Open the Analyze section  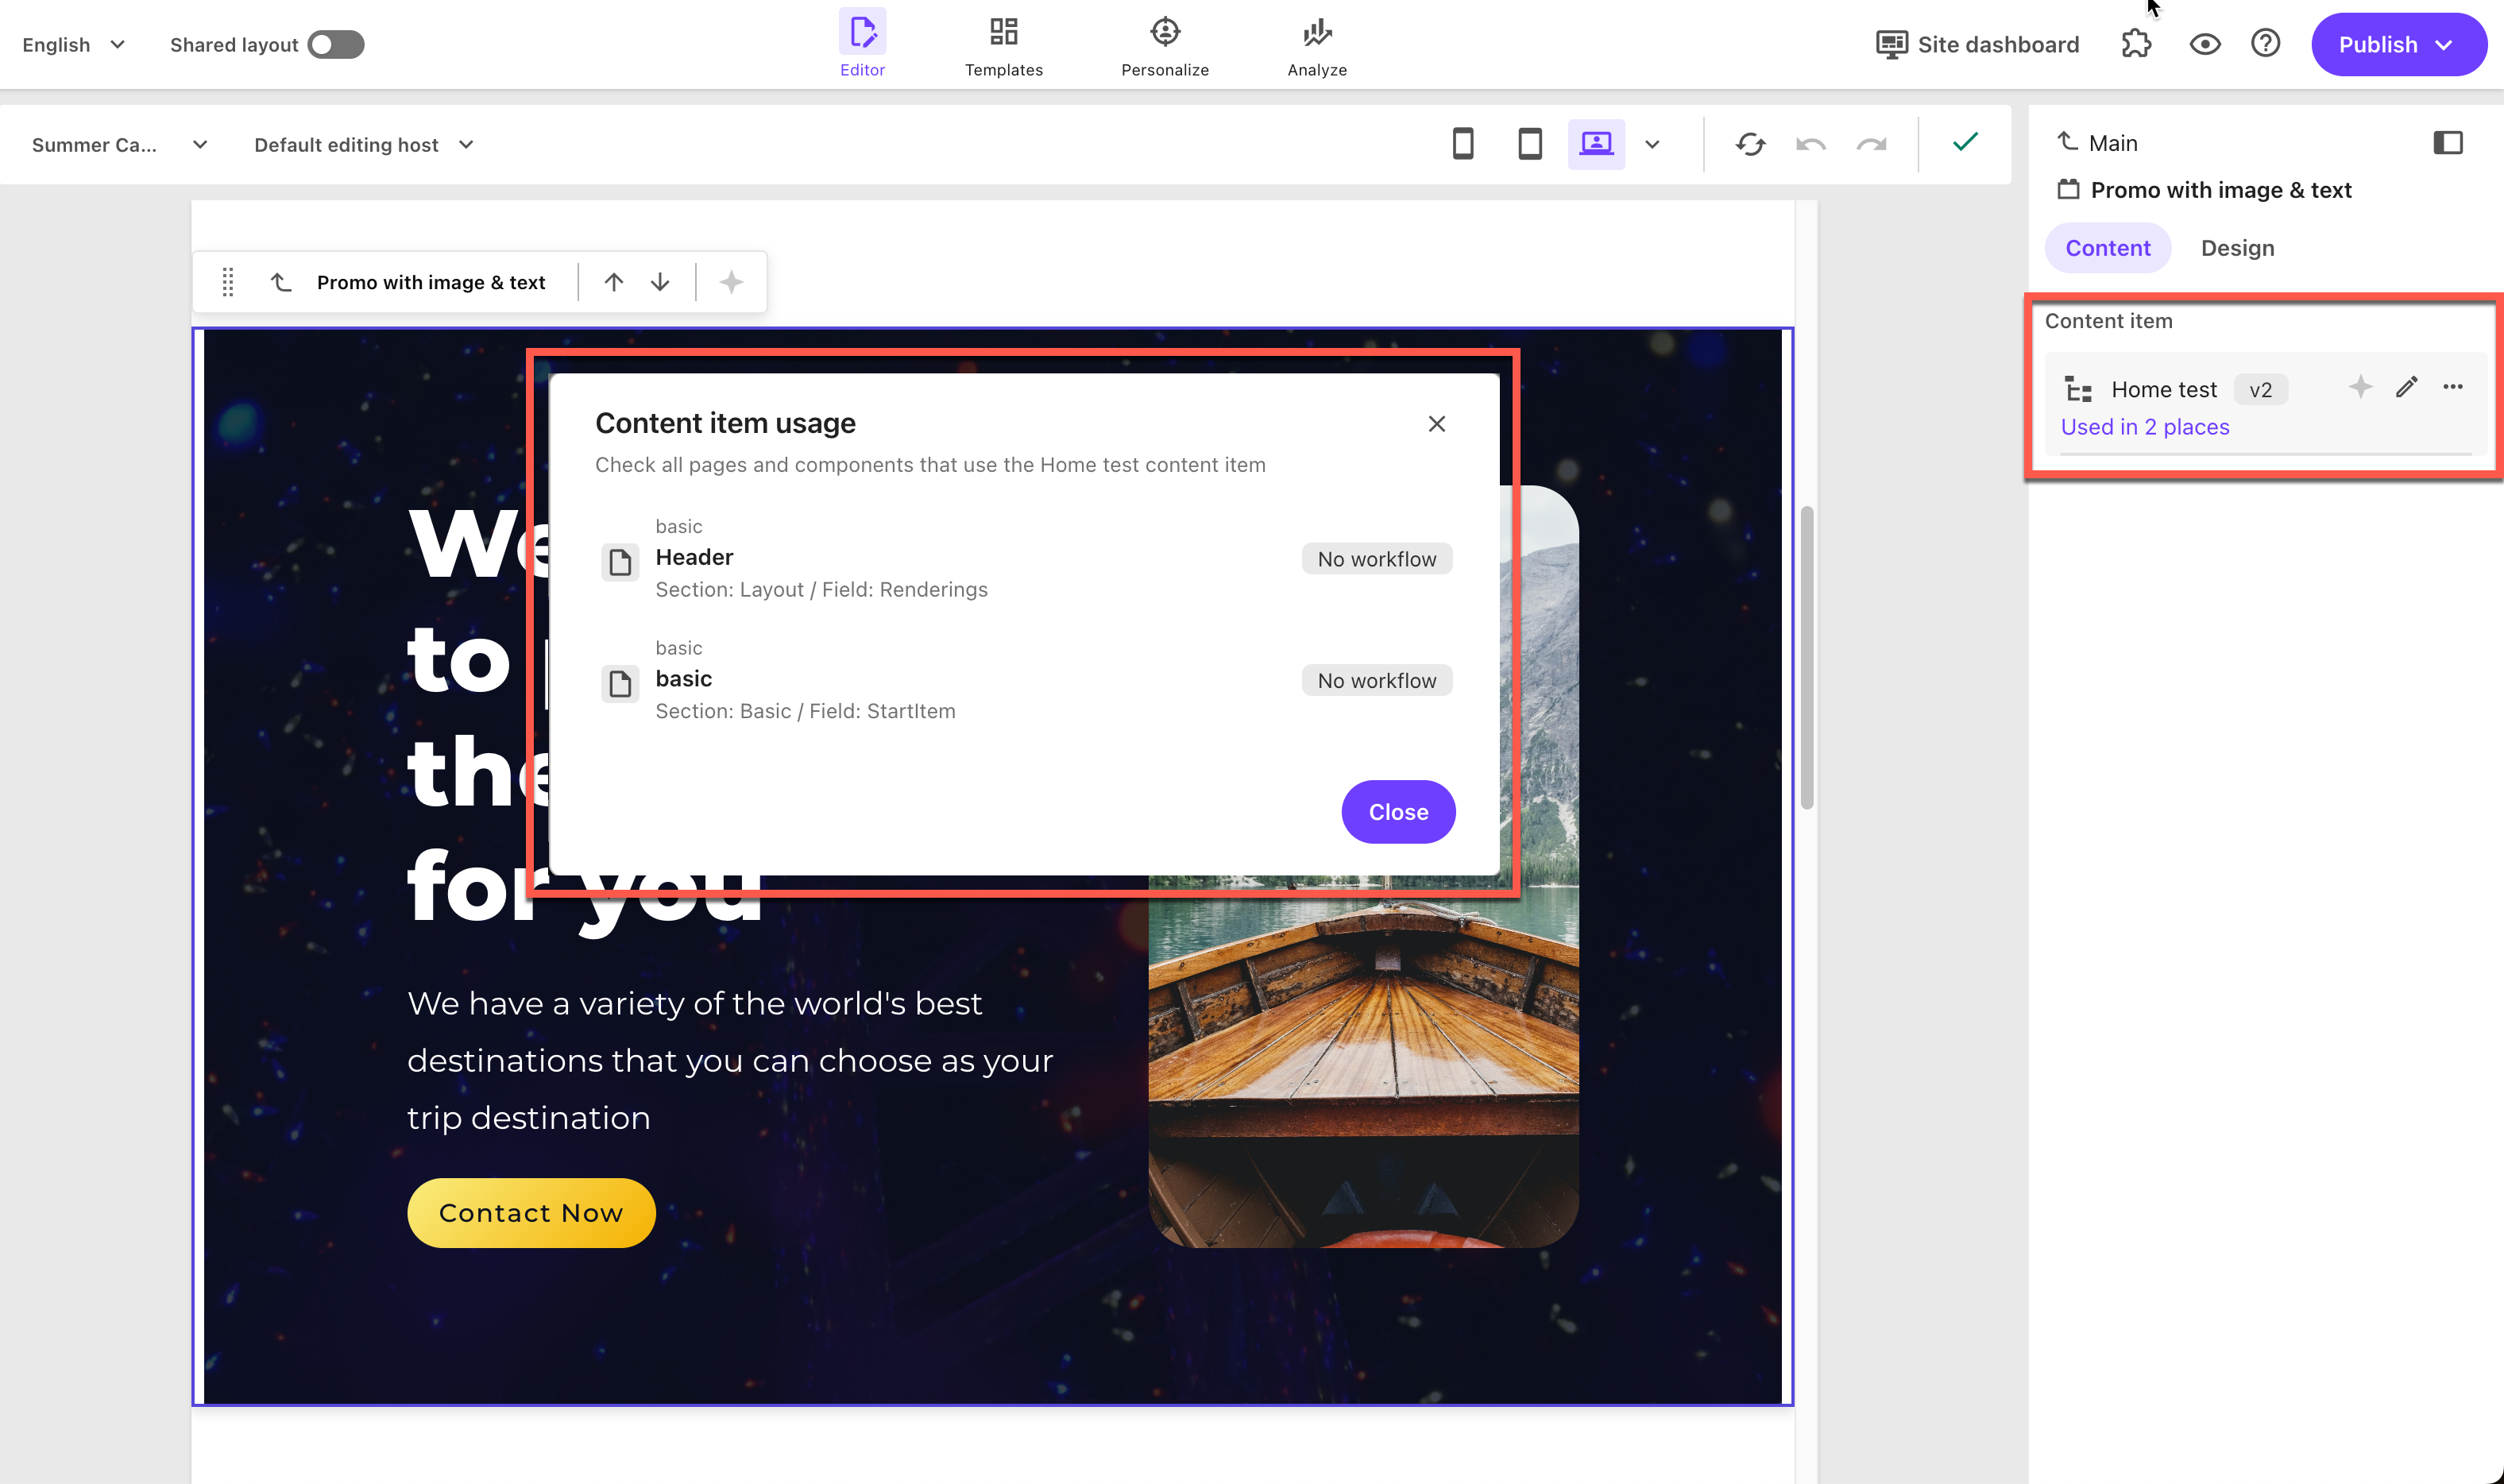click(1316, 44)
